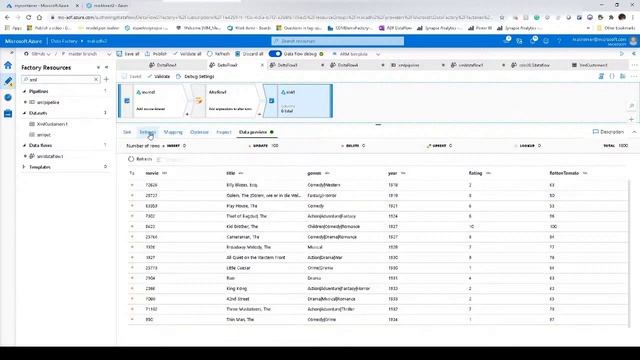Switch to the Inspect tab
640x360 pixels.
(x=224, y=132)
